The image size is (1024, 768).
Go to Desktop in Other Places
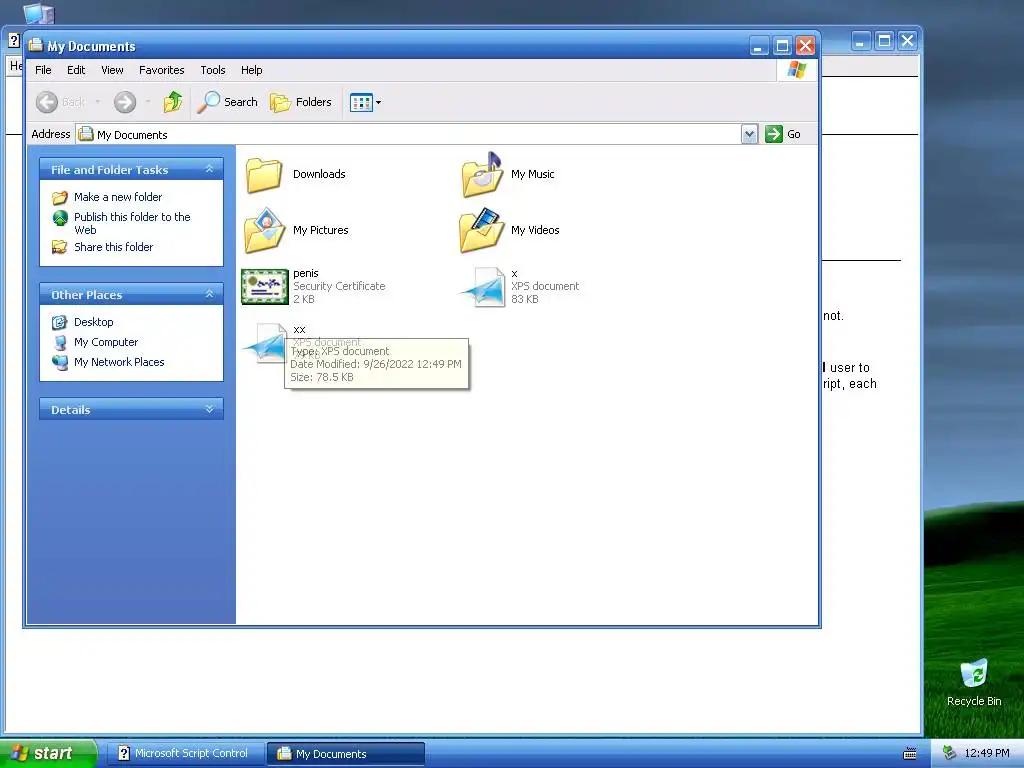[x=93, y=322]
